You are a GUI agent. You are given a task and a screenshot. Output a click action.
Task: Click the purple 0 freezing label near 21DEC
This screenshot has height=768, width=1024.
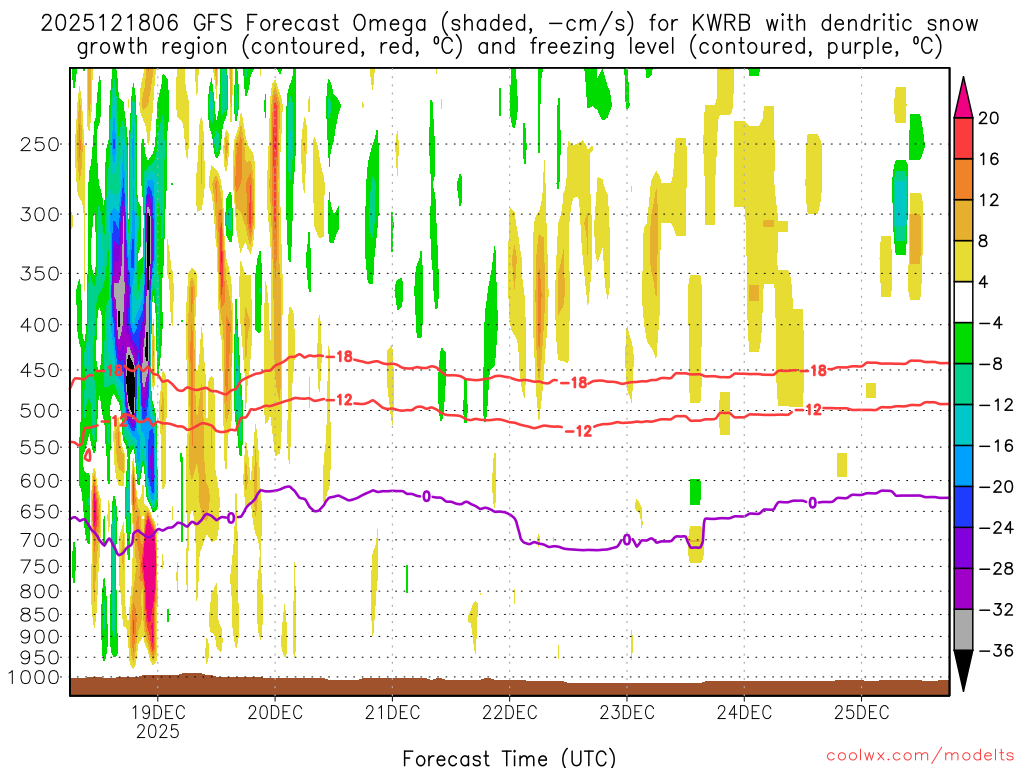coord(426,497)
